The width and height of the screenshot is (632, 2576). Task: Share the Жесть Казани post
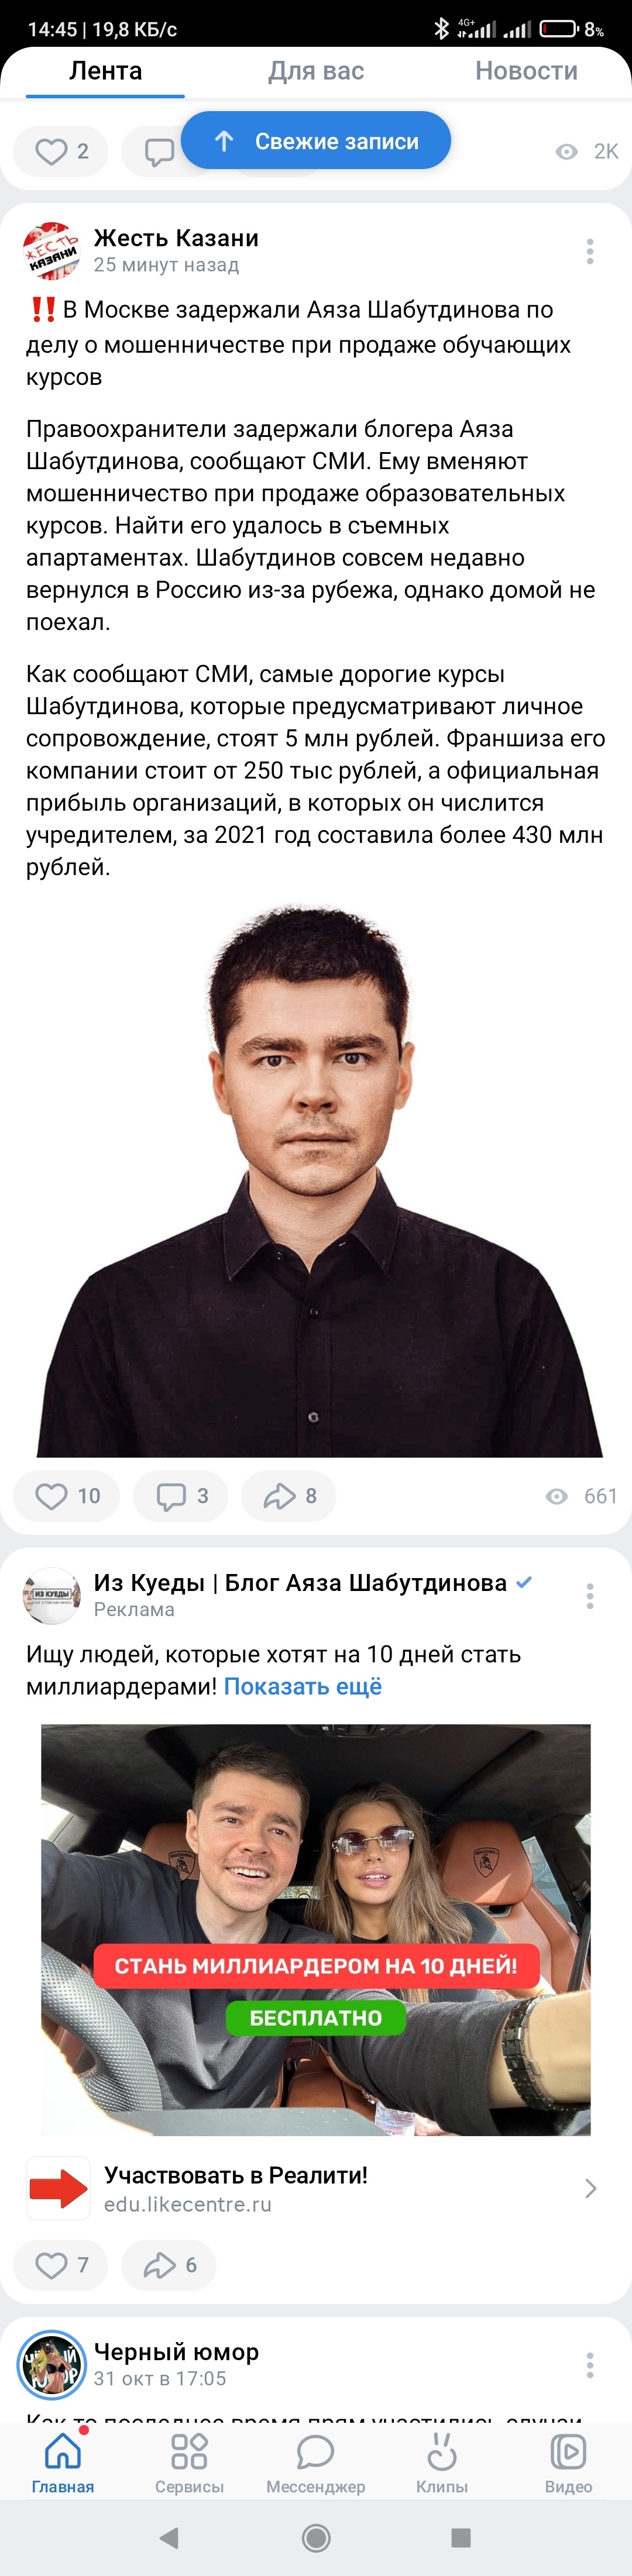[289, 1496]
